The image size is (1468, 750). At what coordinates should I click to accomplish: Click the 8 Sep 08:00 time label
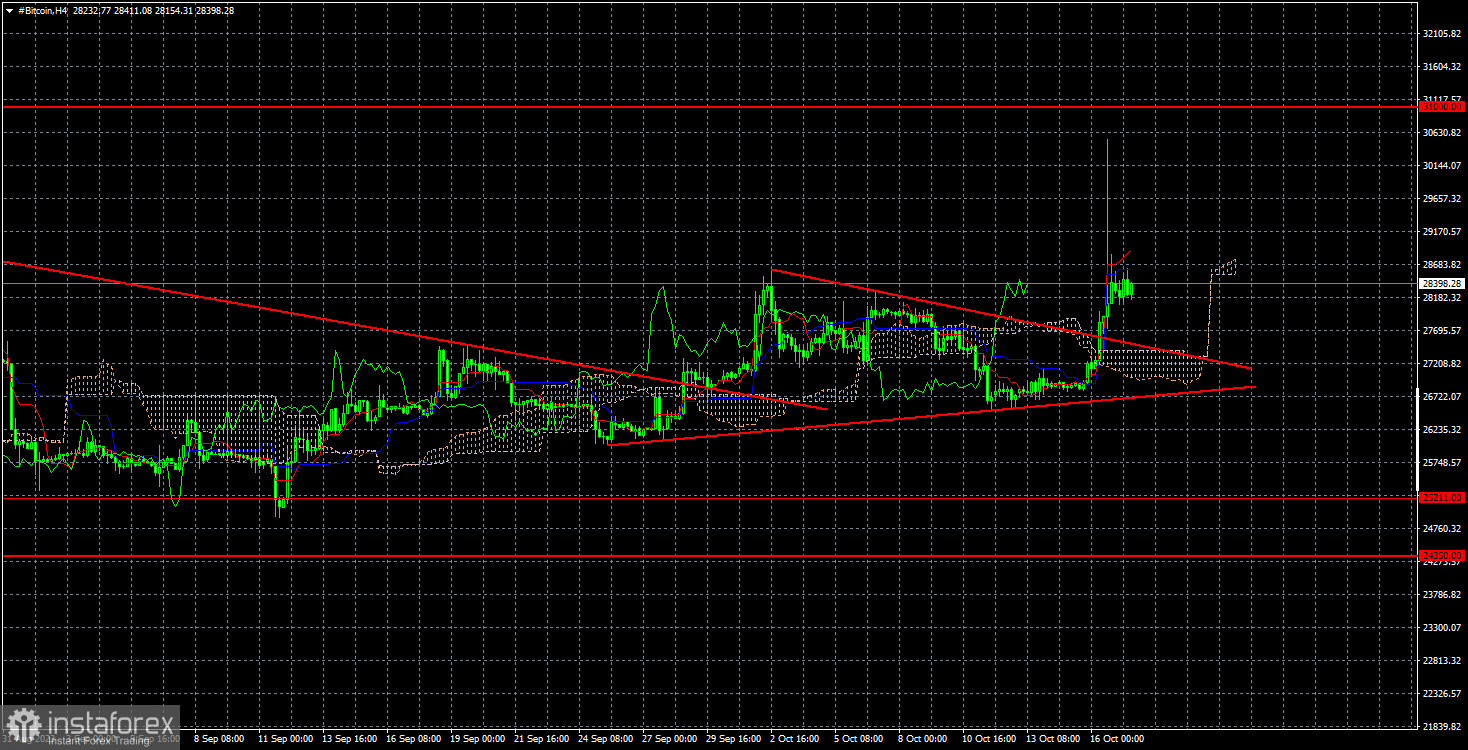[x=219, y=739]
